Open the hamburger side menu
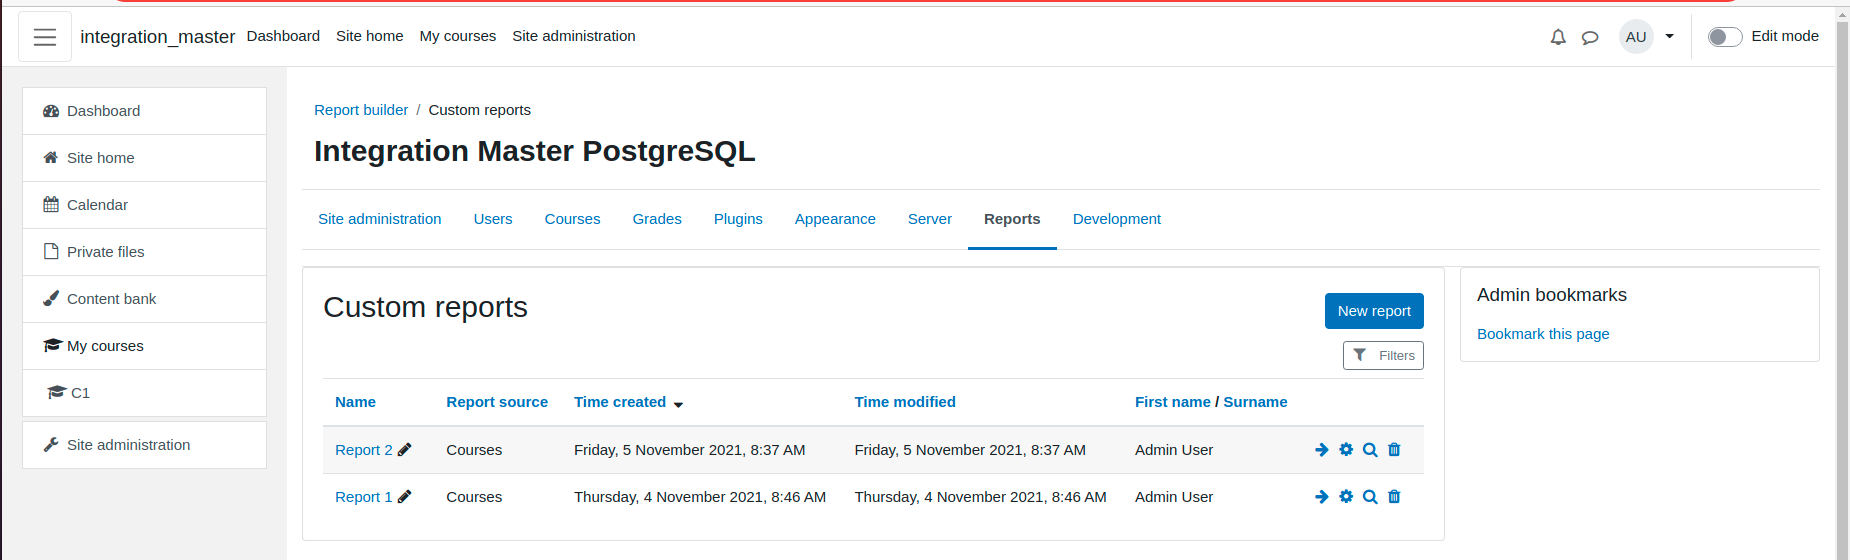The width and height of the screenshot is (1850, 560). pos(45,37)
